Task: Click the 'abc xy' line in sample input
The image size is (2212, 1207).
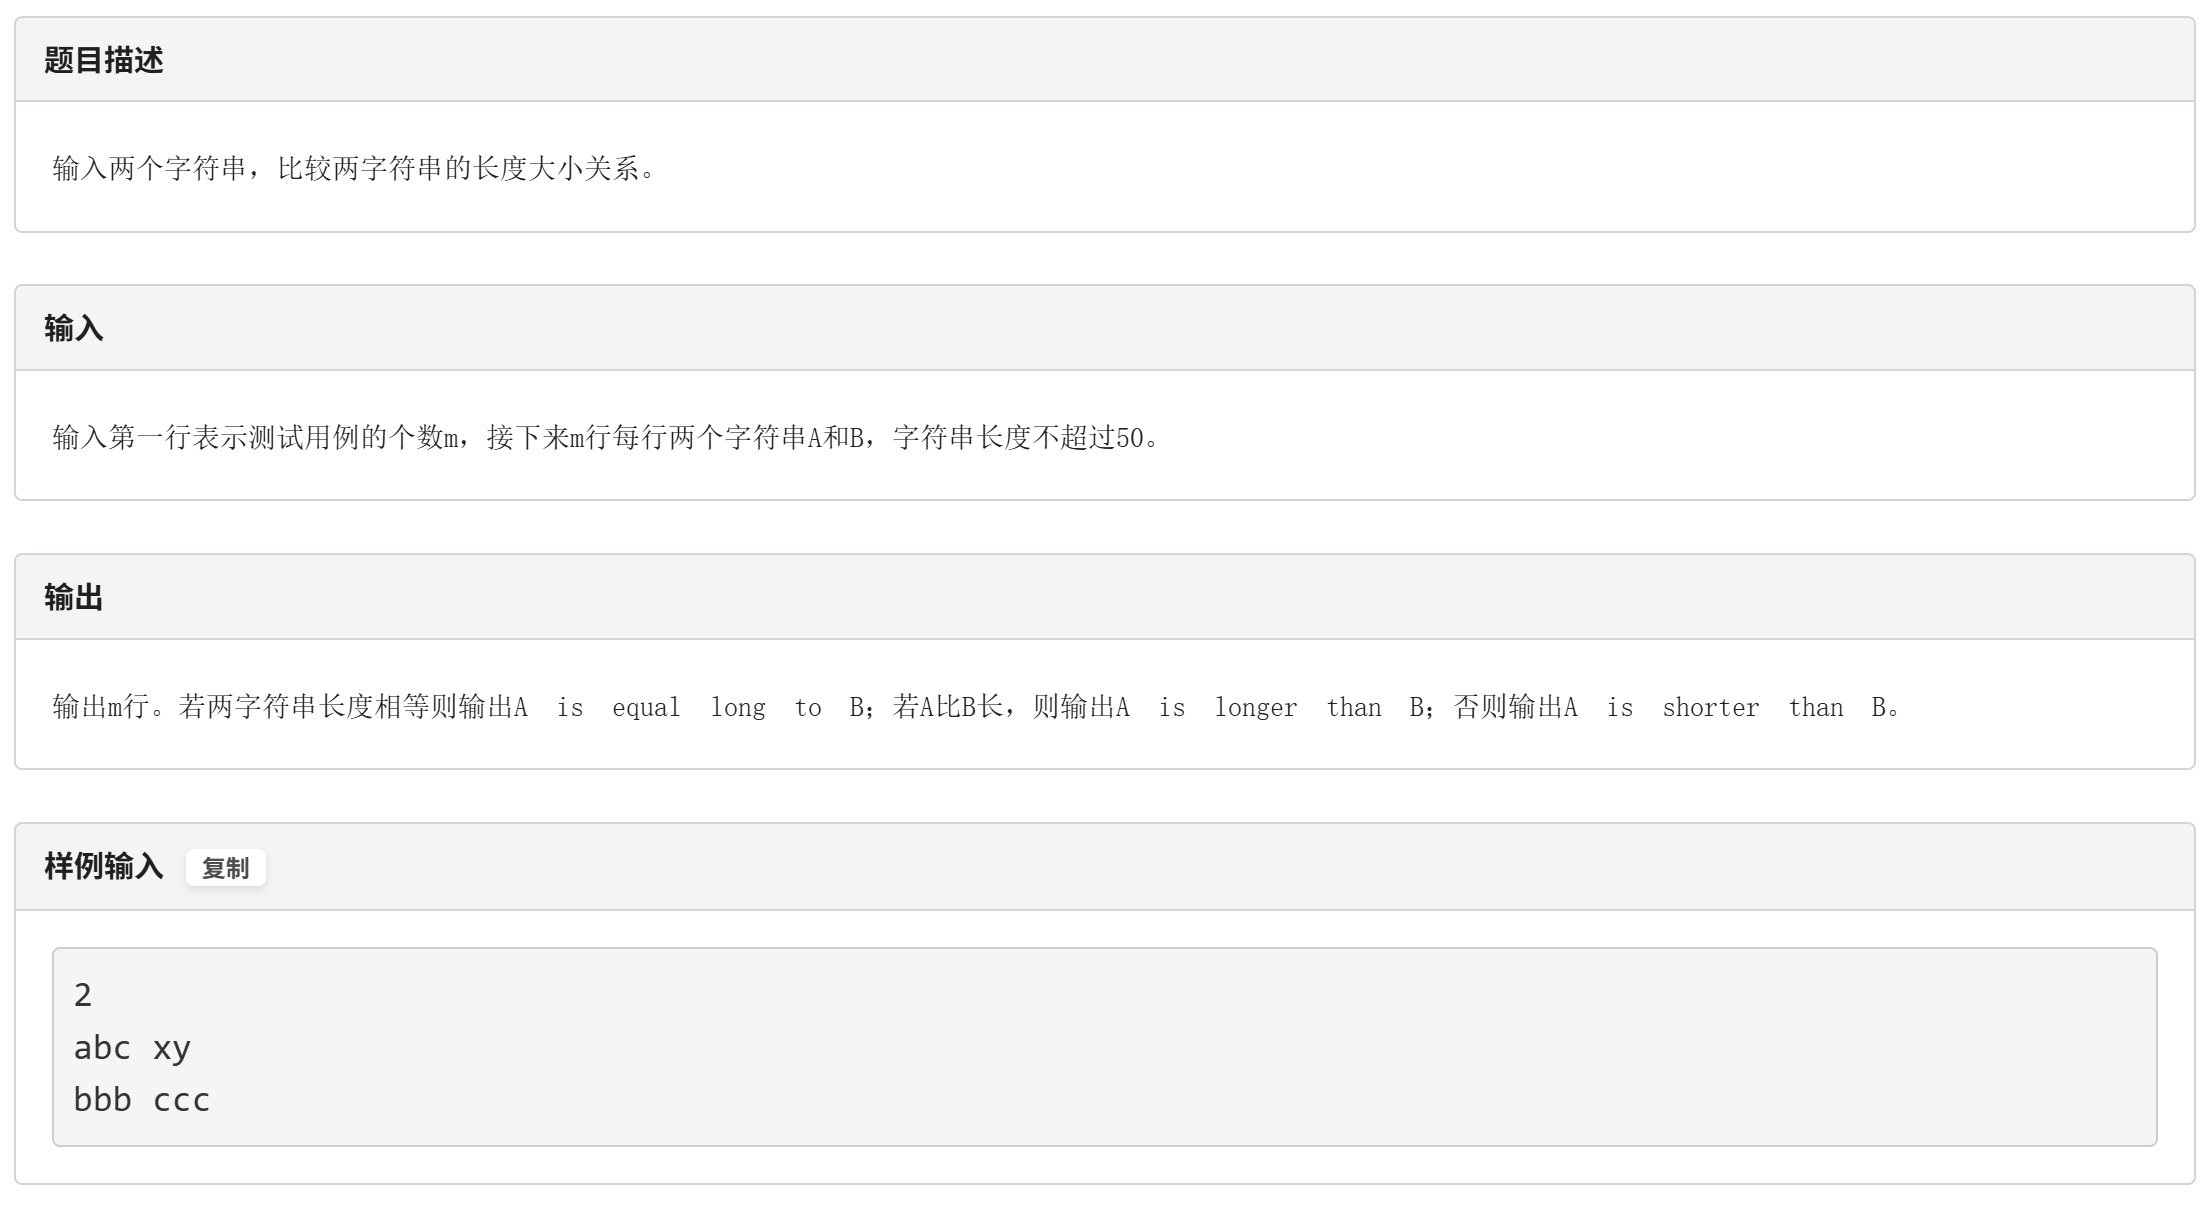Action: pyautogui.click(x=131, y=1047)
